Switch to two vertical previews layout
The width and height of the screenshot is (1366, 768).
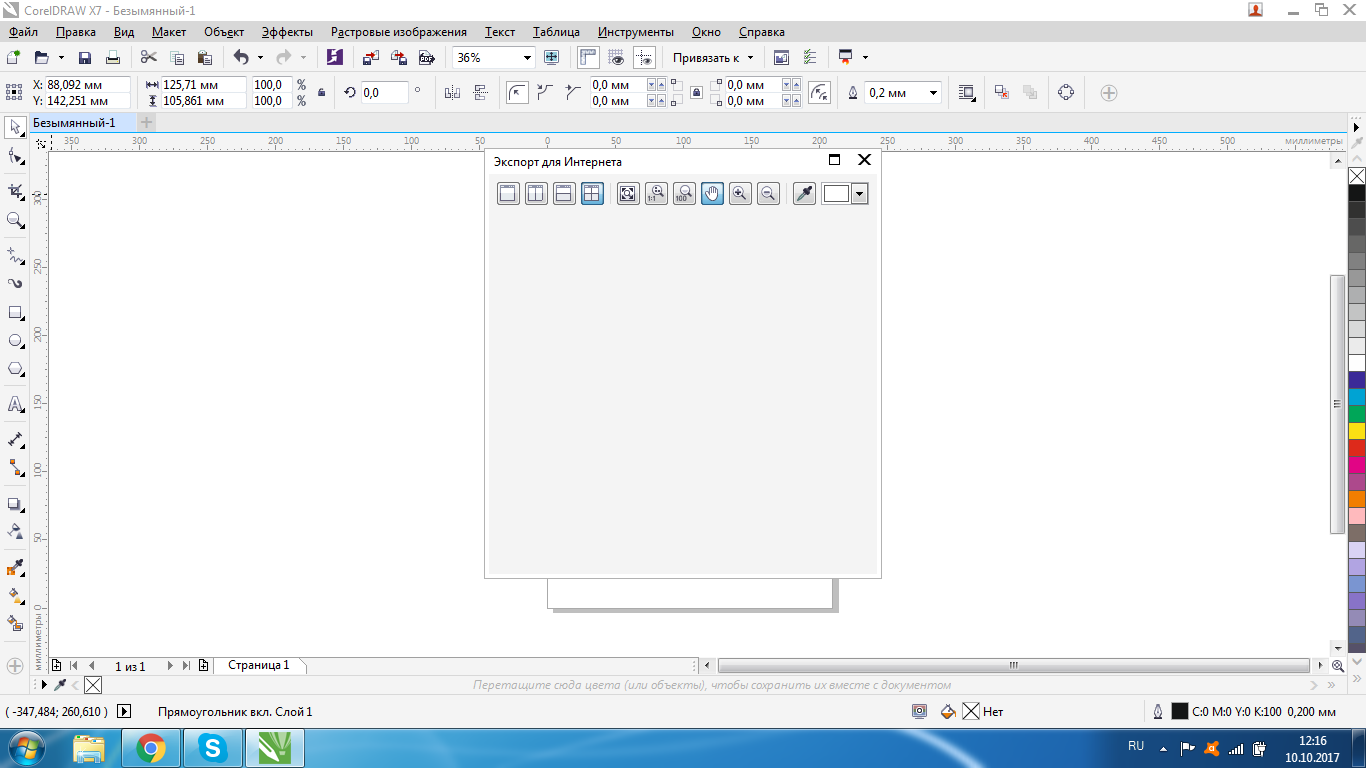pyautogui.click(x=536, y=194)
